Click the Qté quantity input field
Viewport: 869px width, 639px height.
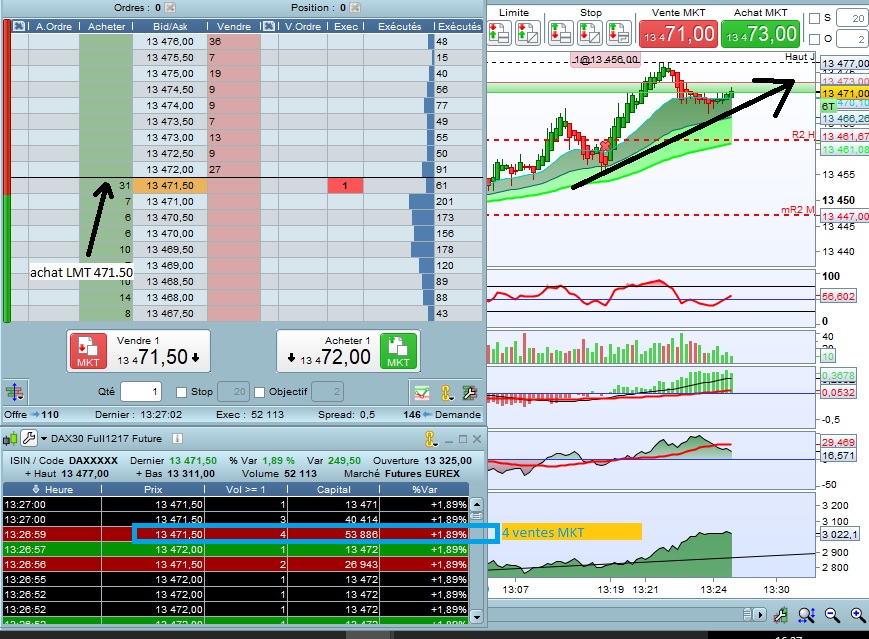[x=141, y=392]
